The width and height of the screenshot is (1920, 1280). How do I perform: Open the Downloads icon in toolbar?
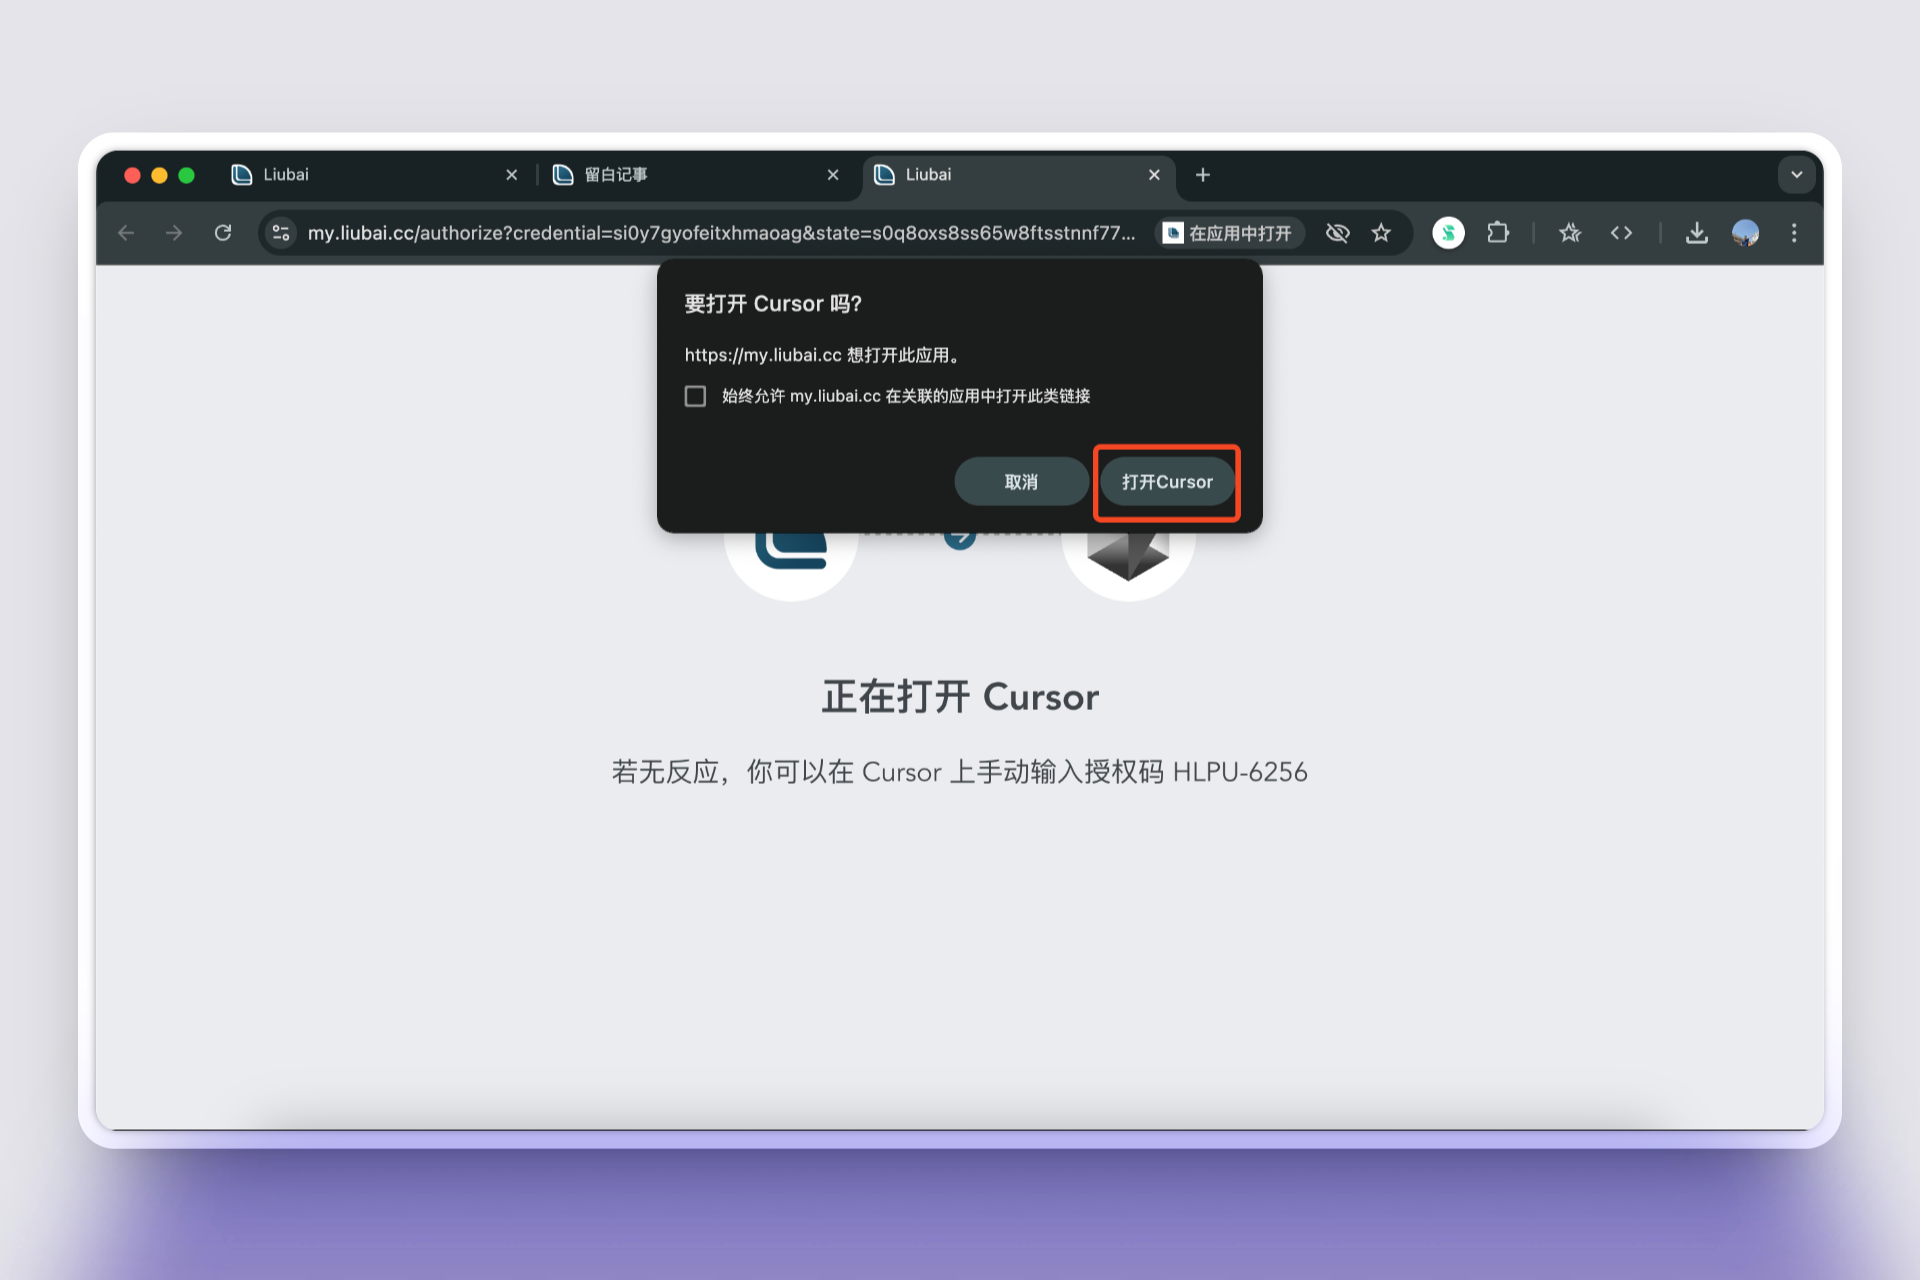coord(1696,232)
